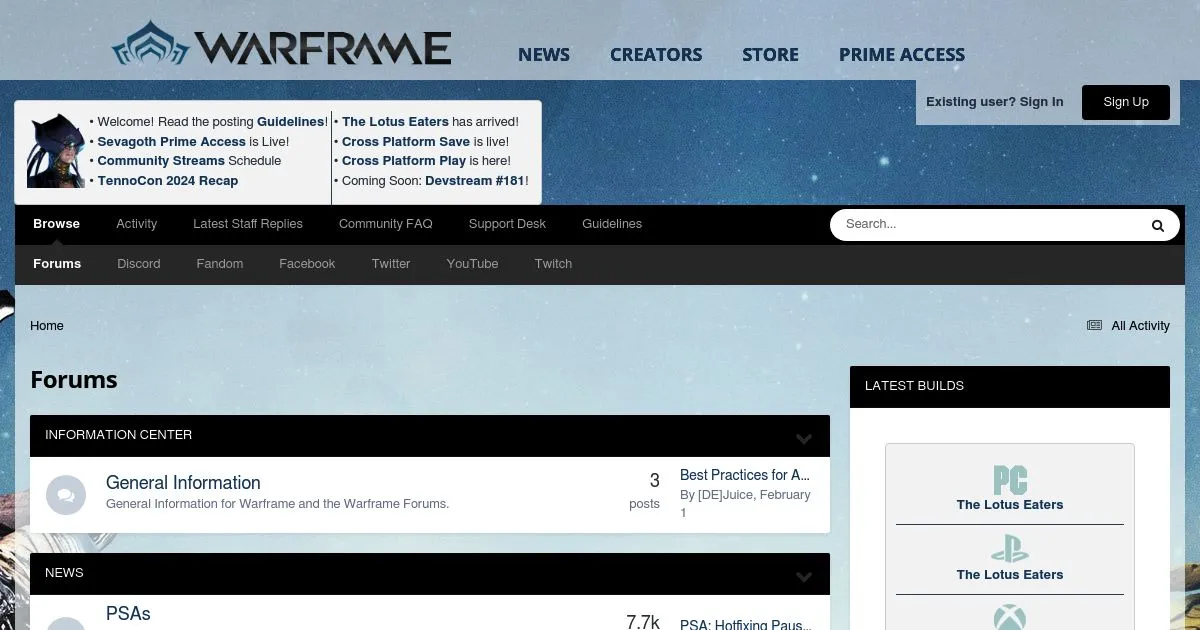Select the Browse tab
Image resolution: width=1200 pixels, height=630 pixels.
coord(56,224)
